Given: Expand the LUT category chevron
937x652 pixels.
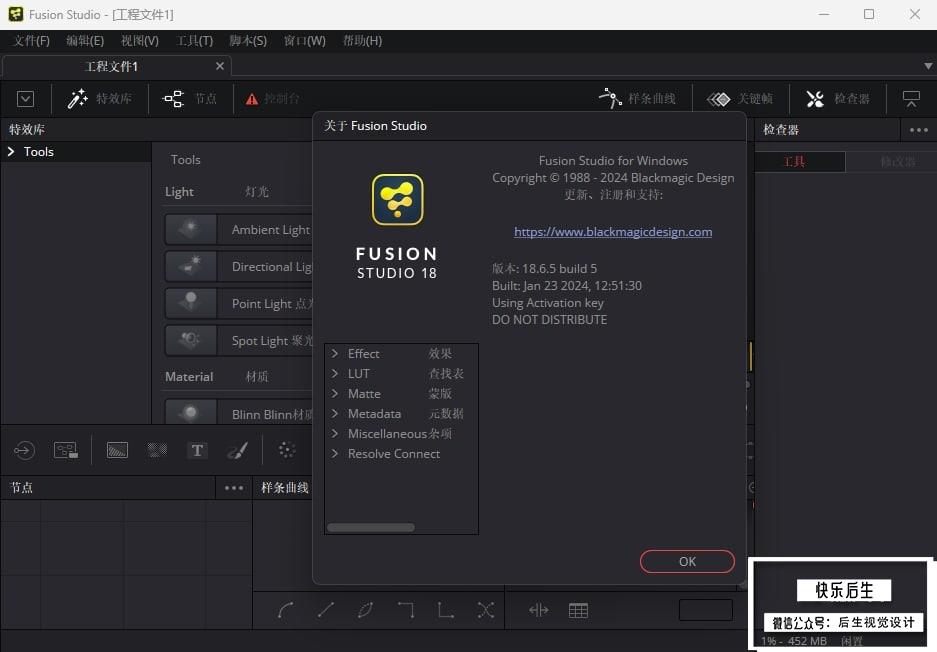Looking at the screenshot, I should click(335, 374).
